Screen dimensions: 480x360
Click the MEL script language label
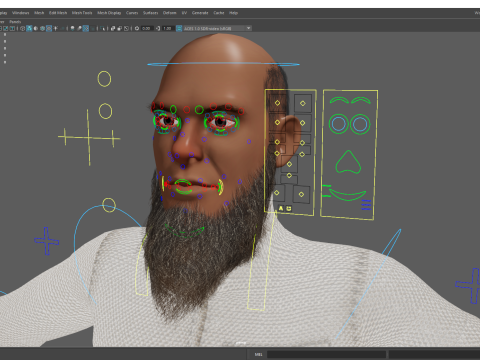coord(258,354)
